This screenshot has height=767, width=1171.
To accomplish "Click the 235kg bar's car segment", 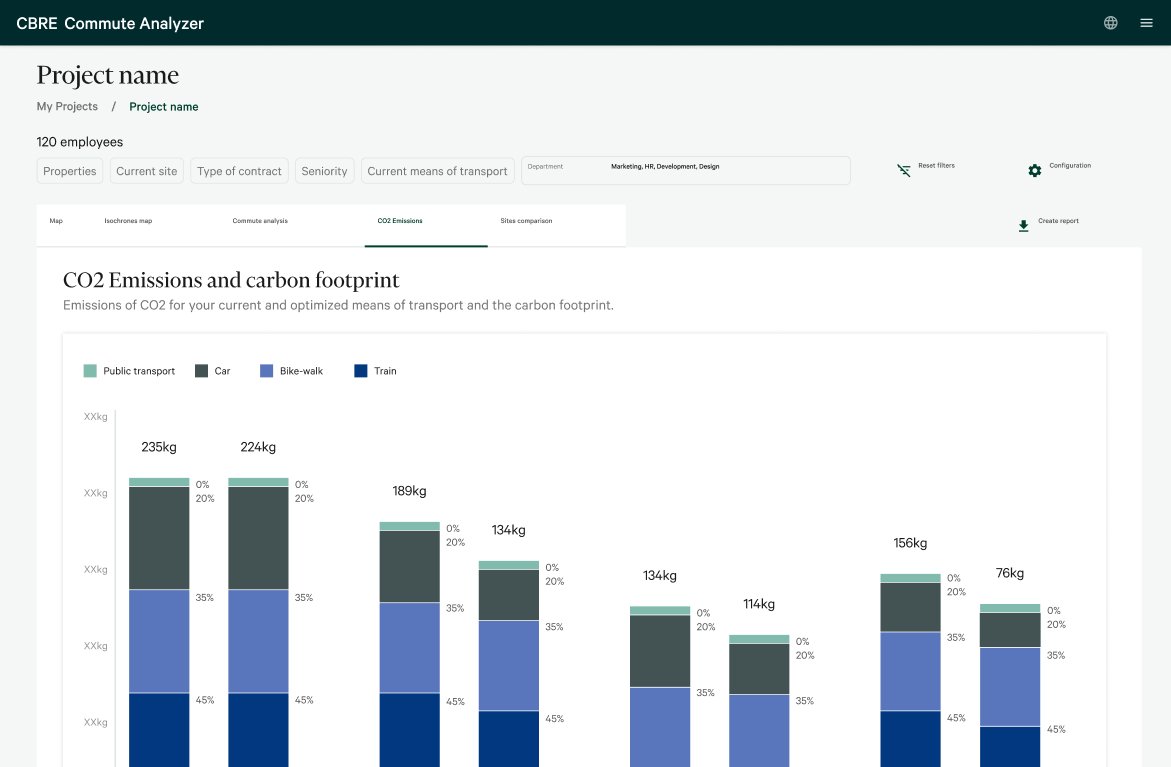I will point(159,538).
